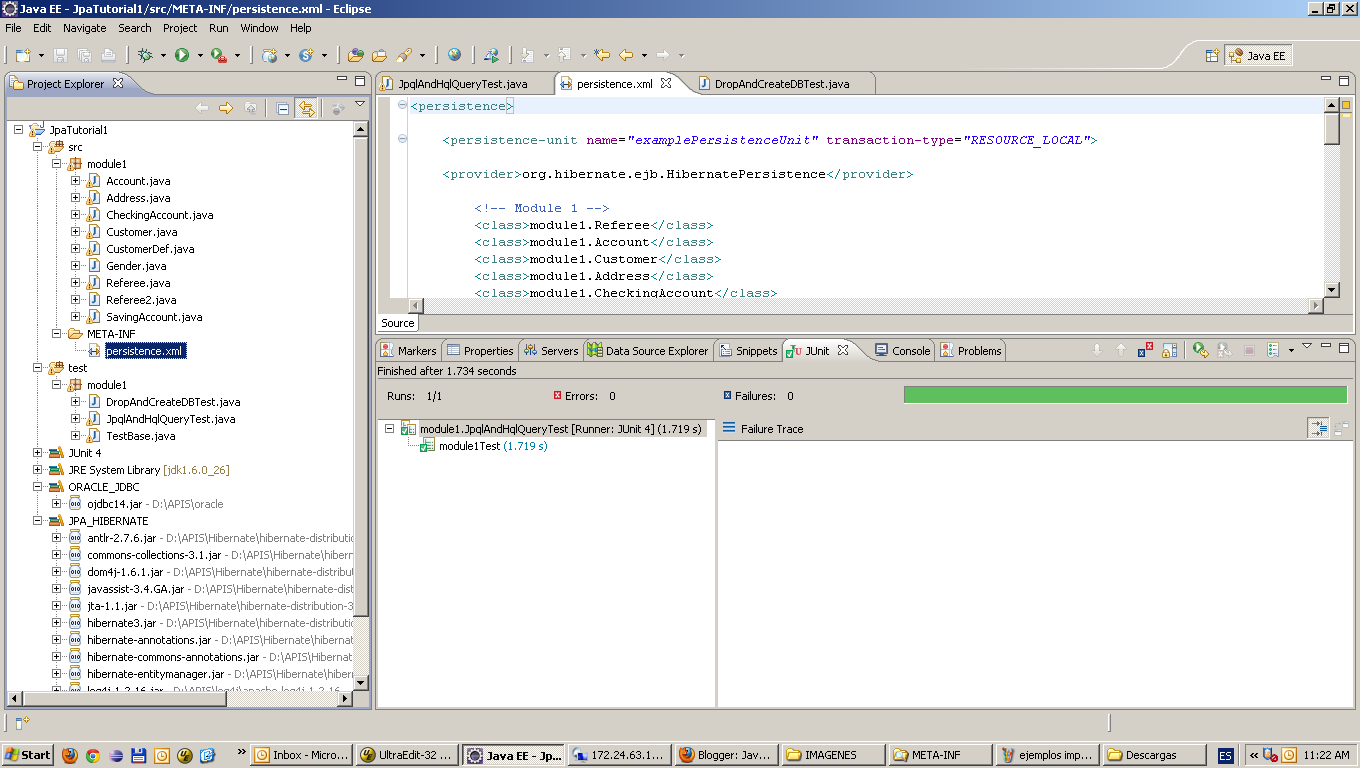Switch to the Java EE perspective button
The height and width of the screenshot is (768, 1360).
1258,55
